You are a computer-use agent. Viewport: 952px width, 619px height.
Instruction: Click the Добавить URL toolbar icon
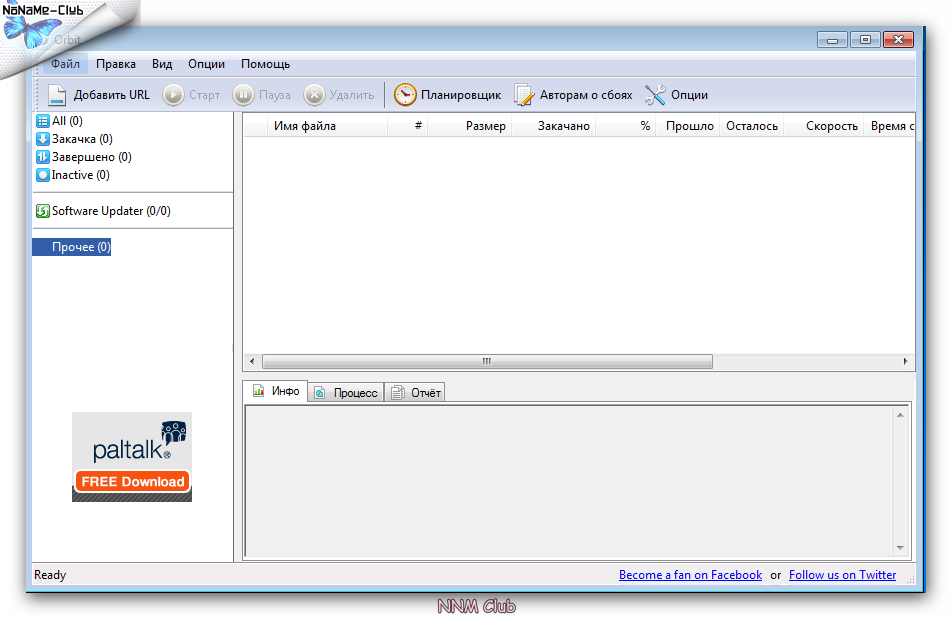pos(58,95)
